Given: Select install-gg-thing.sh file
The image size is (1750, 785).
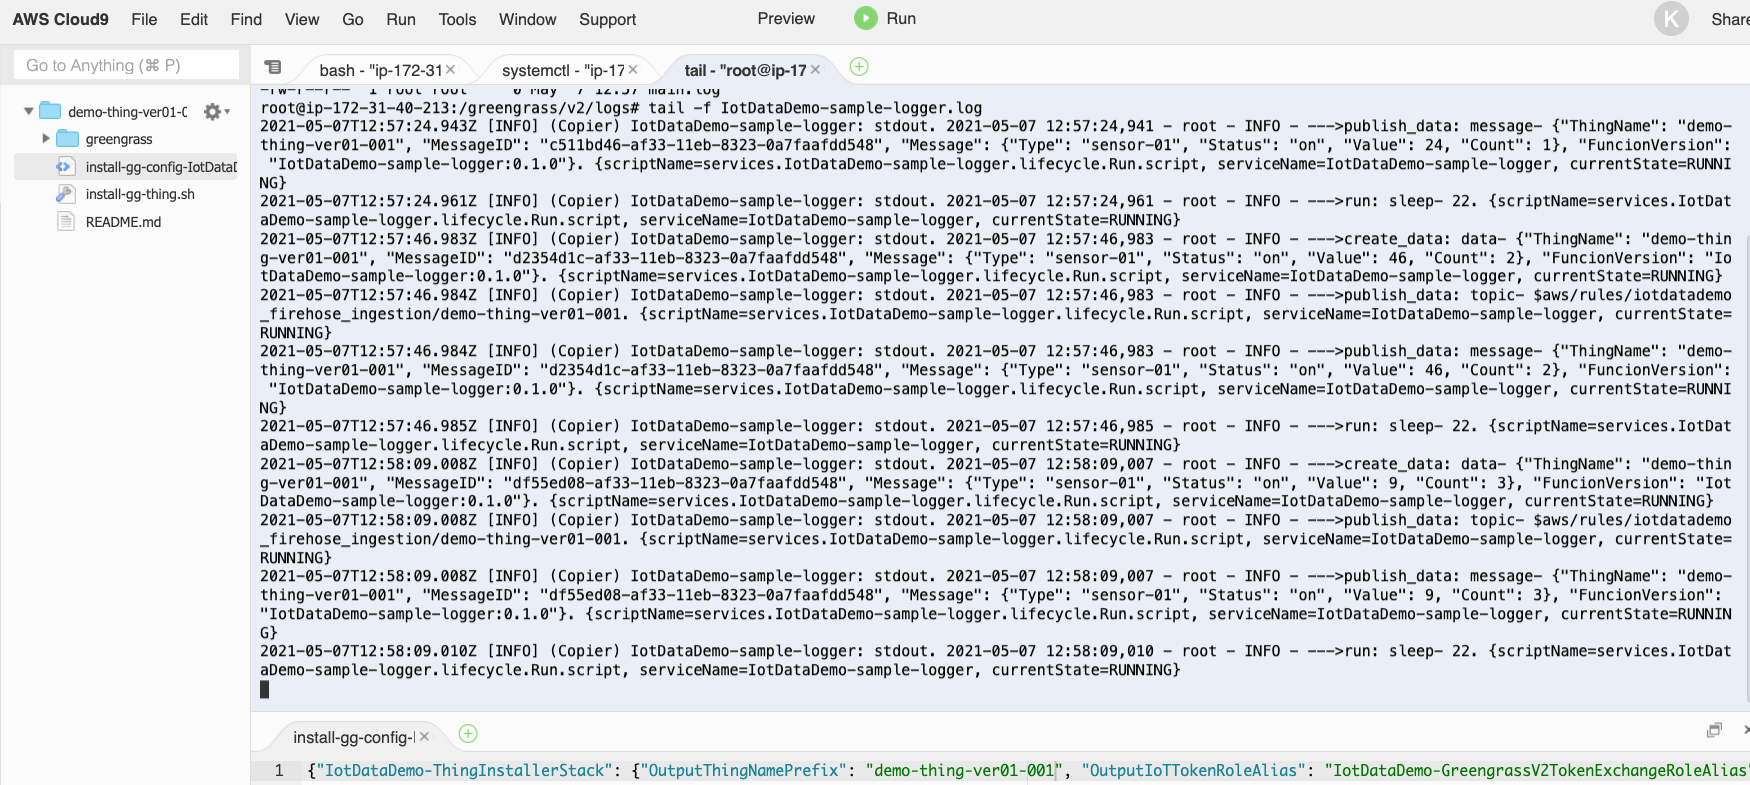Looking at the screenshot, I should 140,194.
